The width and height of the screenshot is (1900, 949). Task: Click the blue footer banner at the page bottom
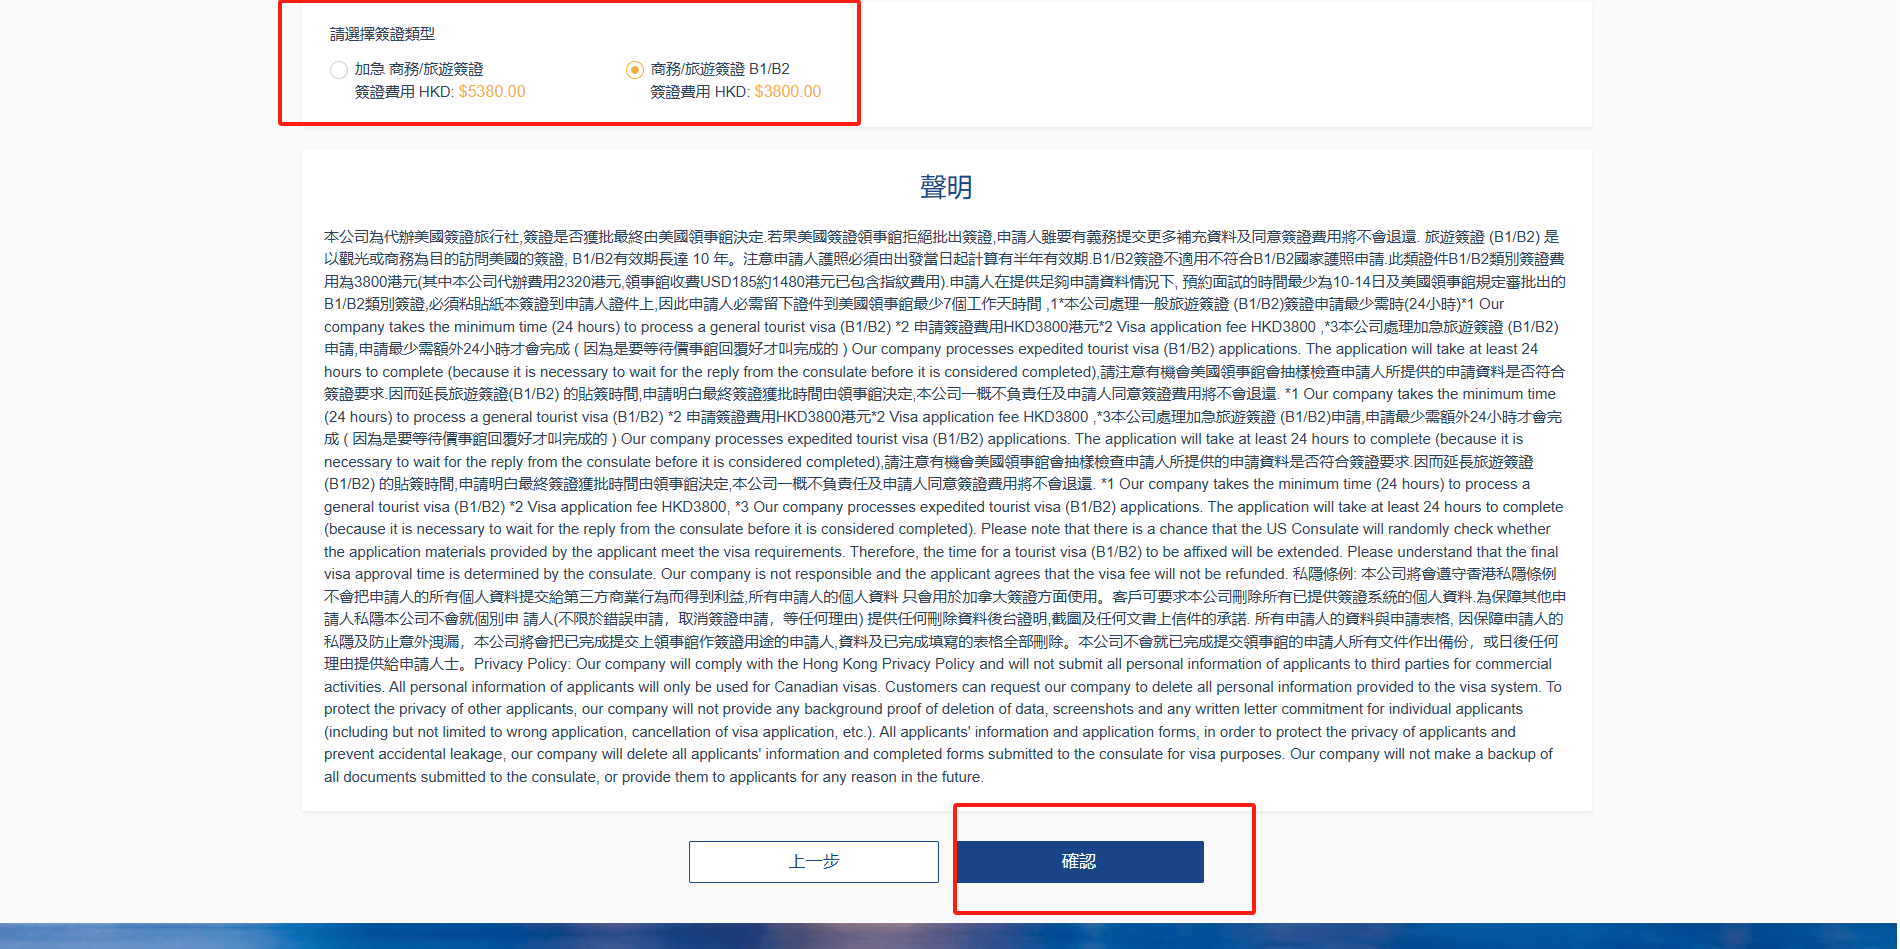(948, 936)
